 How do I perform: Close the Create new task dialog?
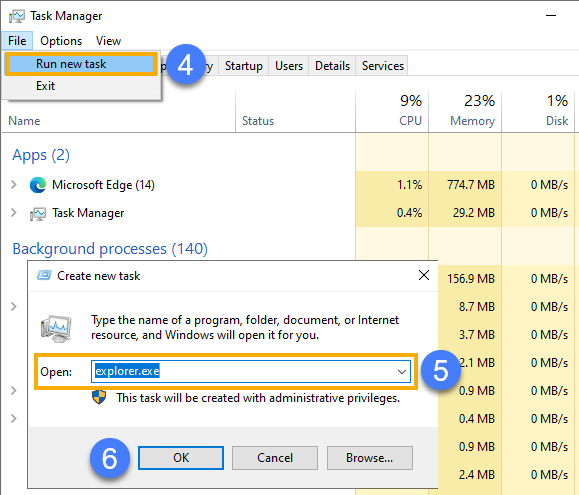click(x=424, y=275)
